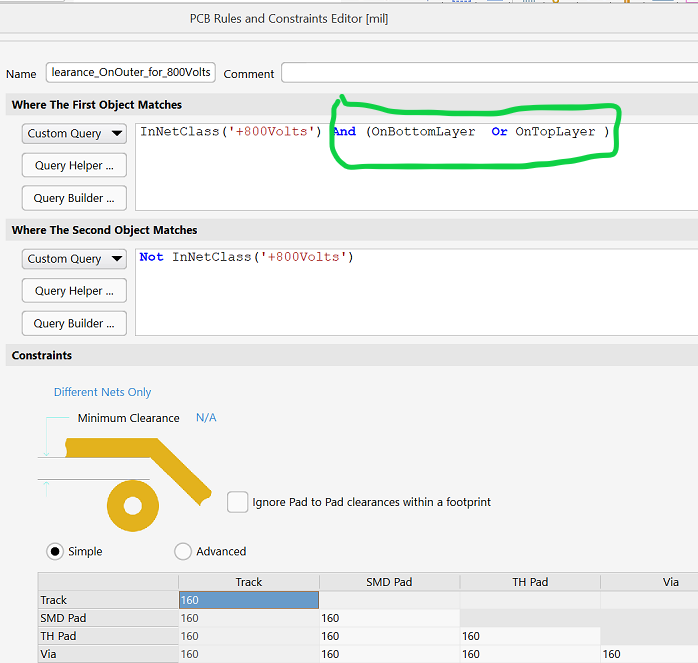The width and height of the screenshot is (698, 663).
Task: Open Query Helper for second object
Action: [74, 291]
